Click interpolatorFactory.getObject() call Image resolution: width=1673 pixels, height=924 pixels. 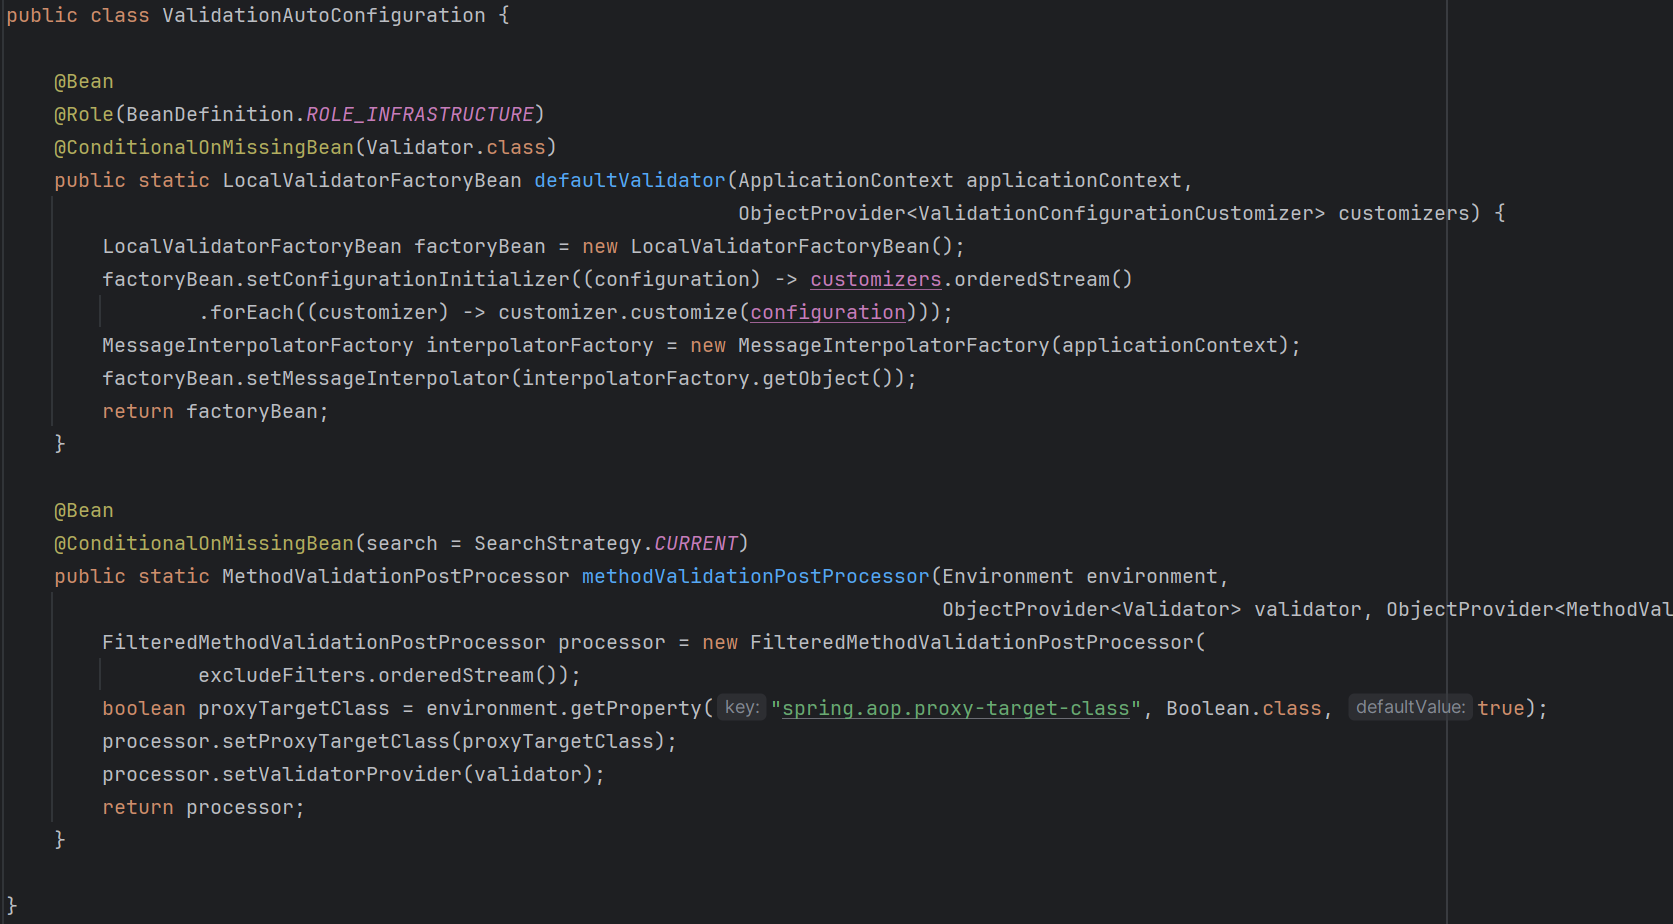[x=708, y=378]
